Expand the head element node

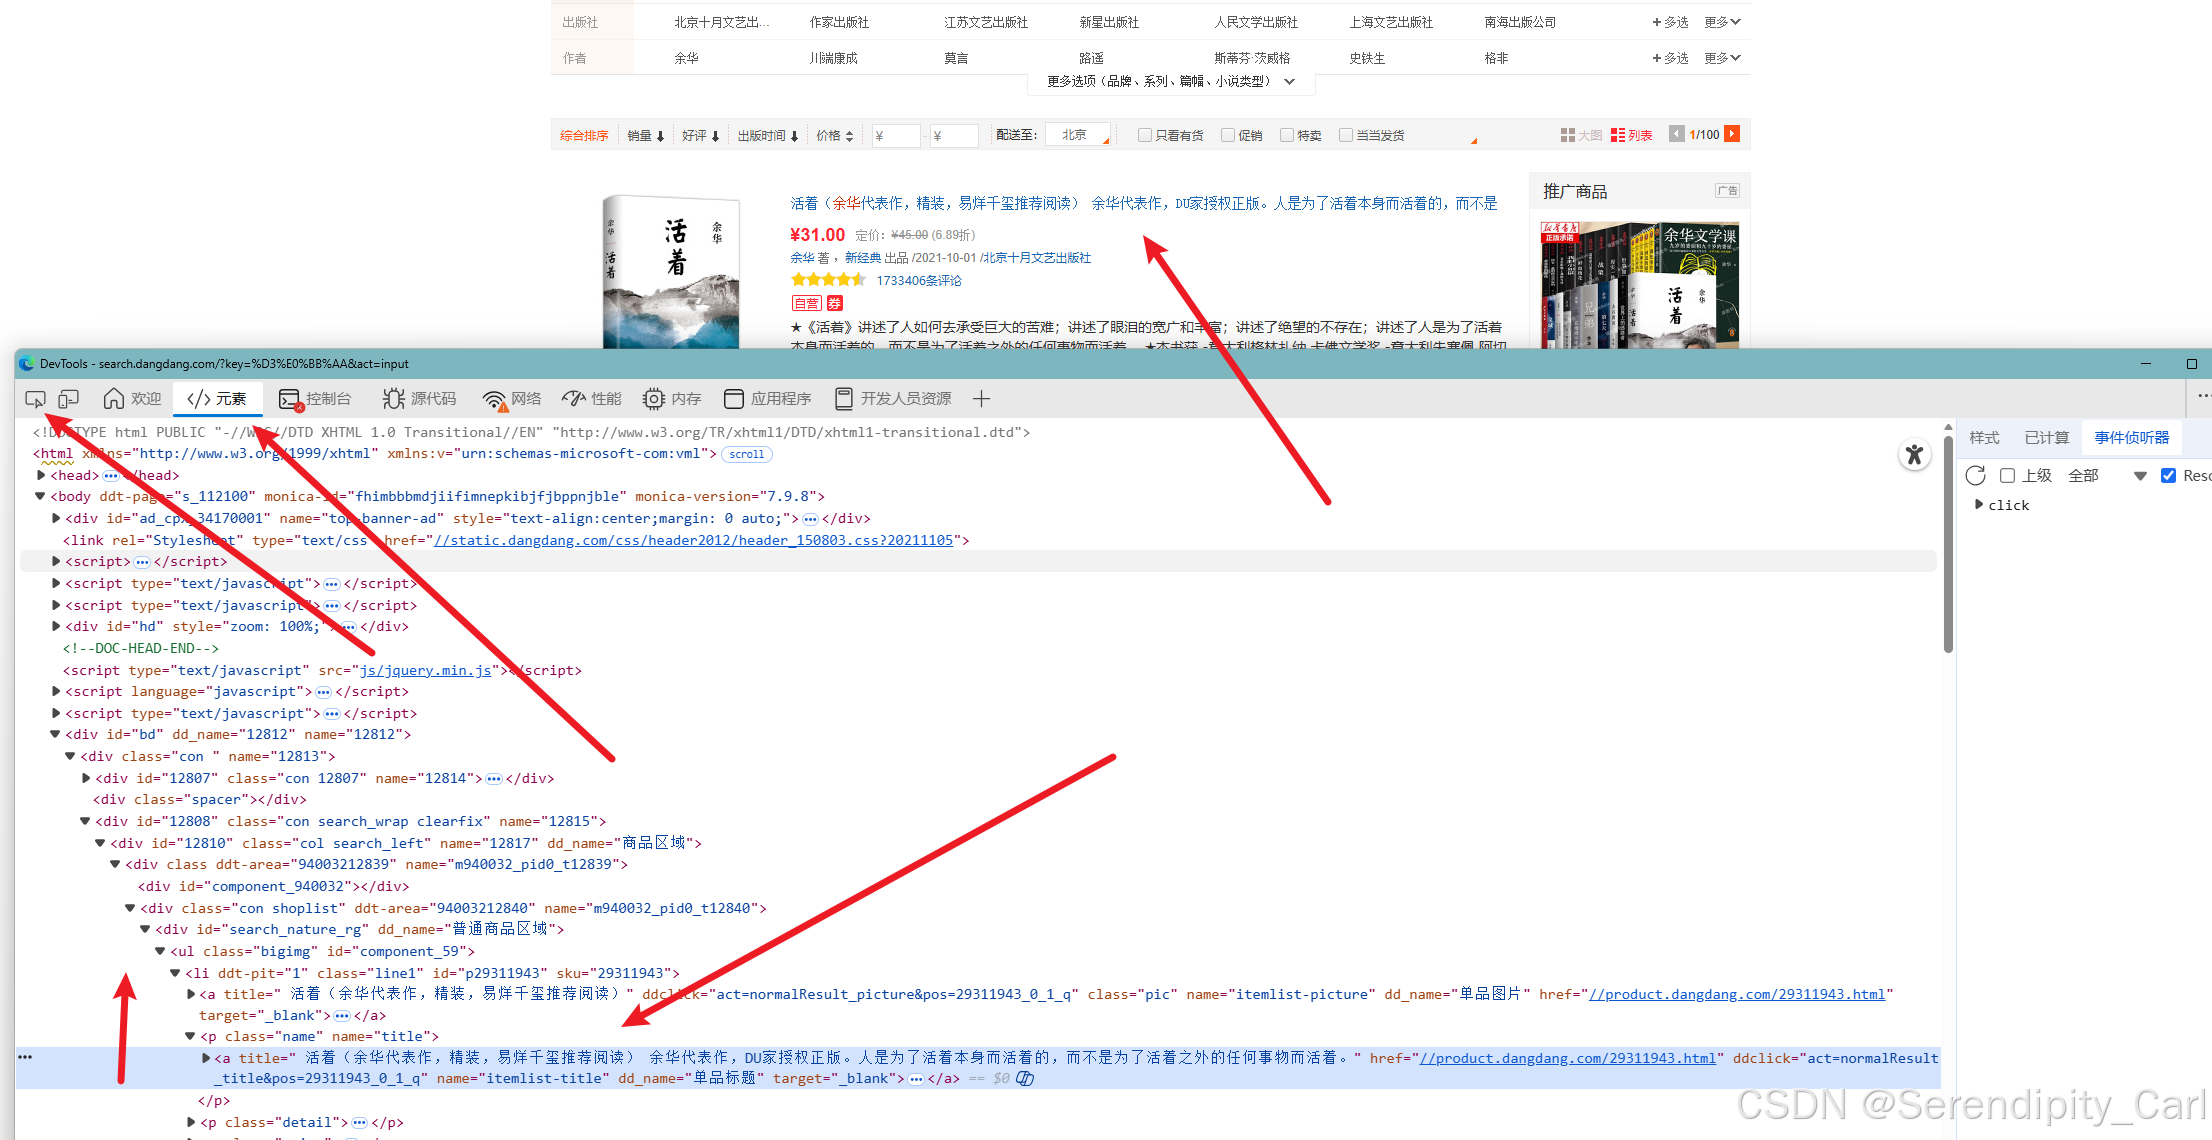pos(41,476)
